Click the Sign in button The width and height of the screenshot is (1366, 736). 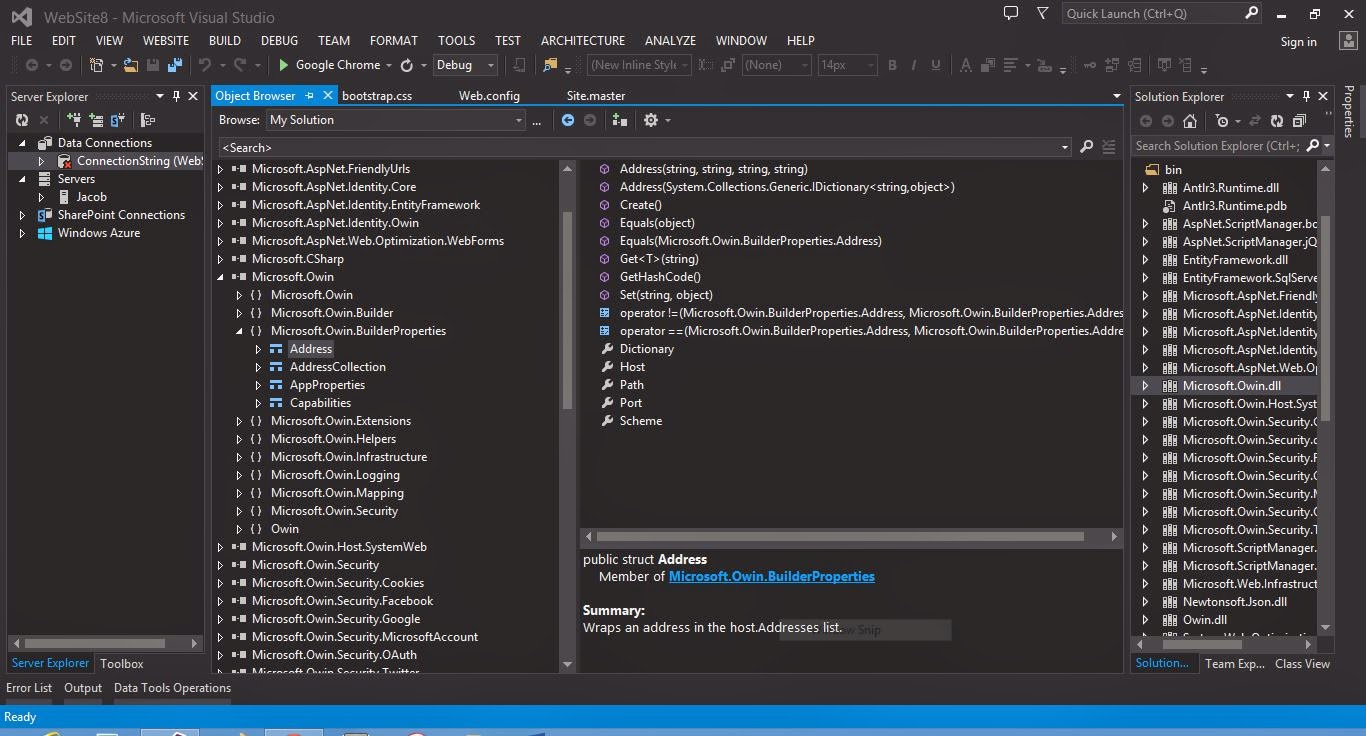pos(1298,41)
